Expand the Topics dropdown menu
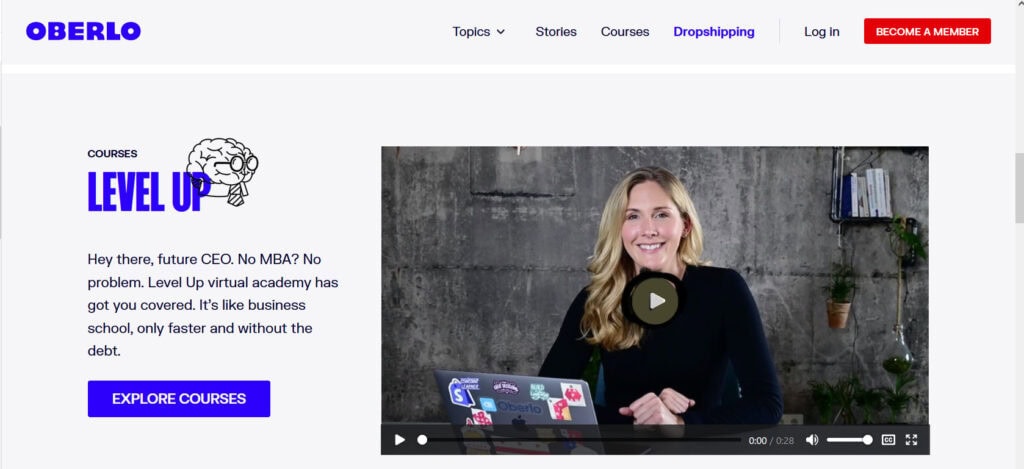Screen dimensions: 1024x469 tap(471, 31)
